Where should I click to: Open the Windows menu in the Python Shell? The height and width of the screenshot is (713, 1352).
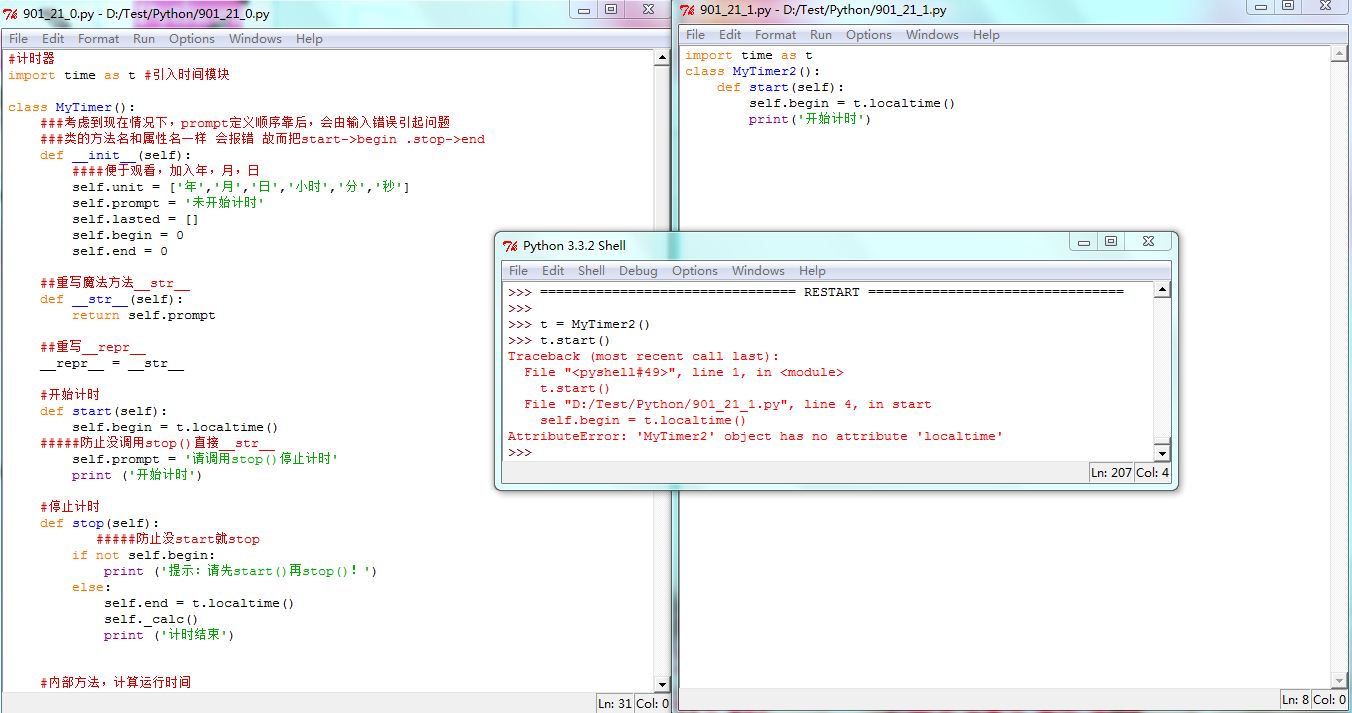click(x=758, y=271)
